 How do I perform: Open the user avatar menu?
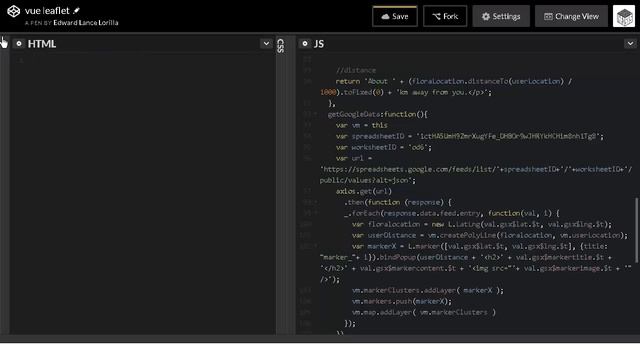point(624,16)
